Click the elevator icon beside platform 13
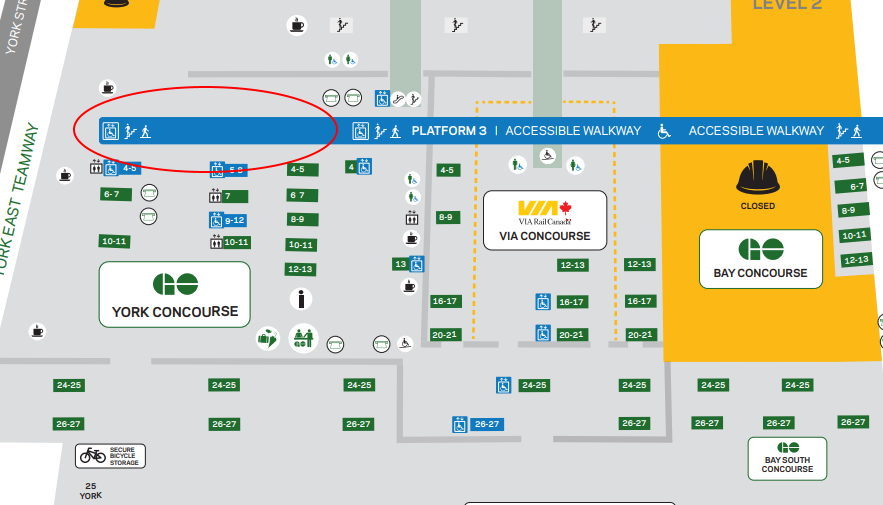Screen dimensions: 883x505 click(x=417, y=264)
